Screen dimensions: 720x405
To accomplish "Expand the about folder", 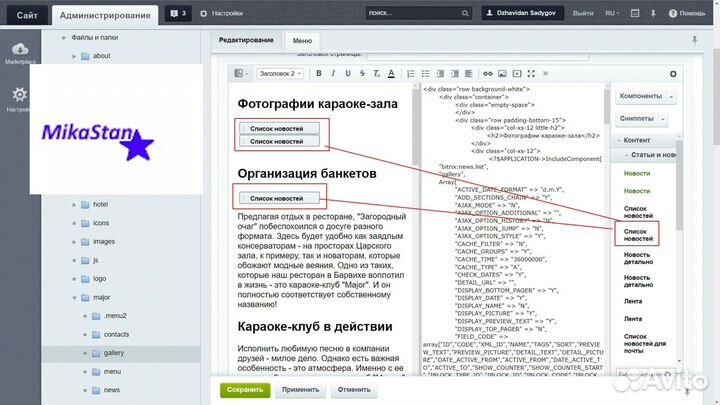I will click(74, 56).
